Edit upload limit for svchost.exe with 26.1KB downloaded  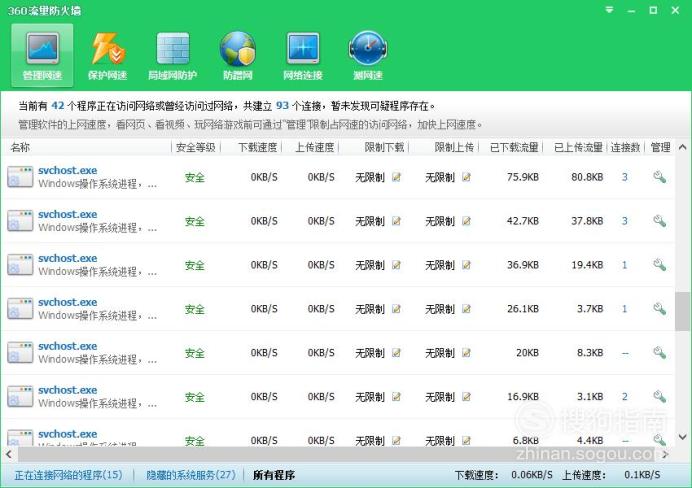[466, 309]
